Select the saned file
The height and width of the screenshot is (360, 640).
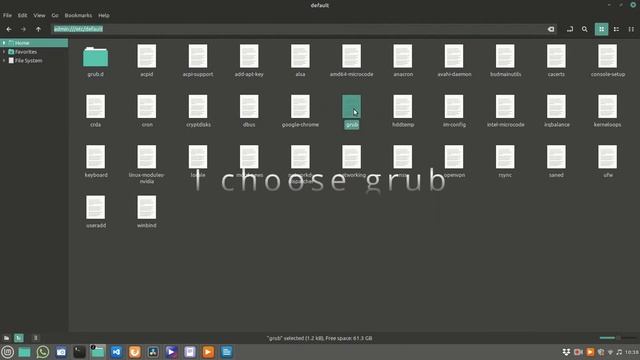556,161
